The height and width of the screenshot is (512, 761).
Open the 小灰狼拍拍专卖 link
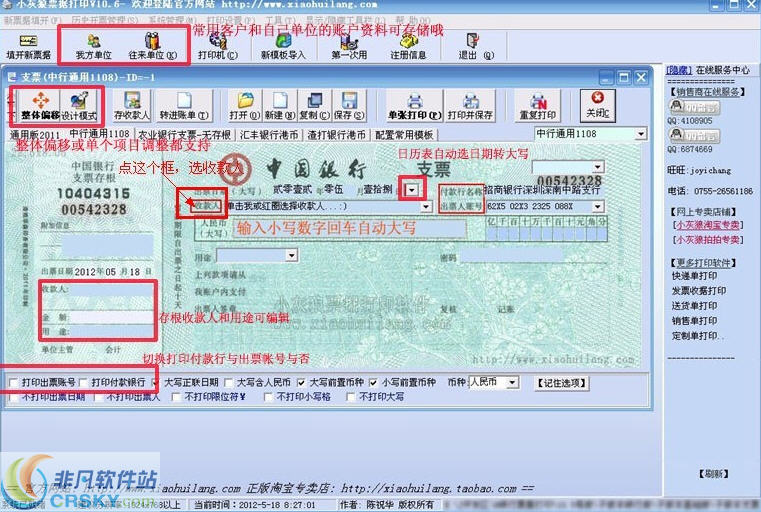pos(708,240)
